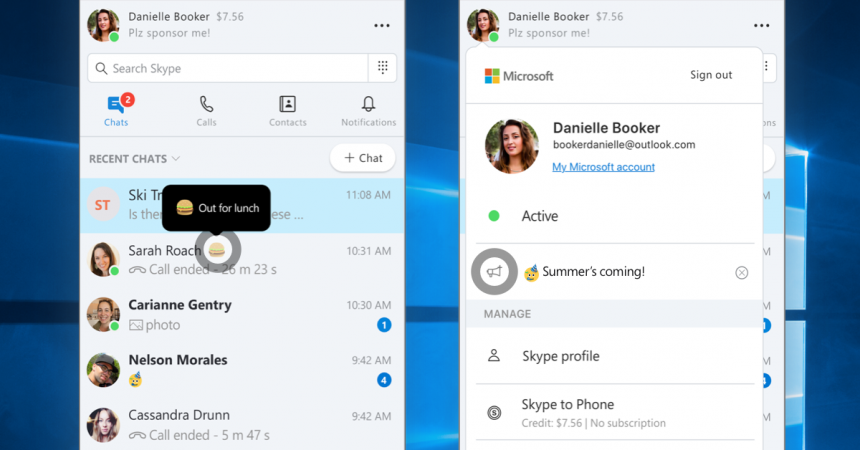
Task: Click the Skype credit icon beside Skype to Phone
Action: click(x=494, y=413)
